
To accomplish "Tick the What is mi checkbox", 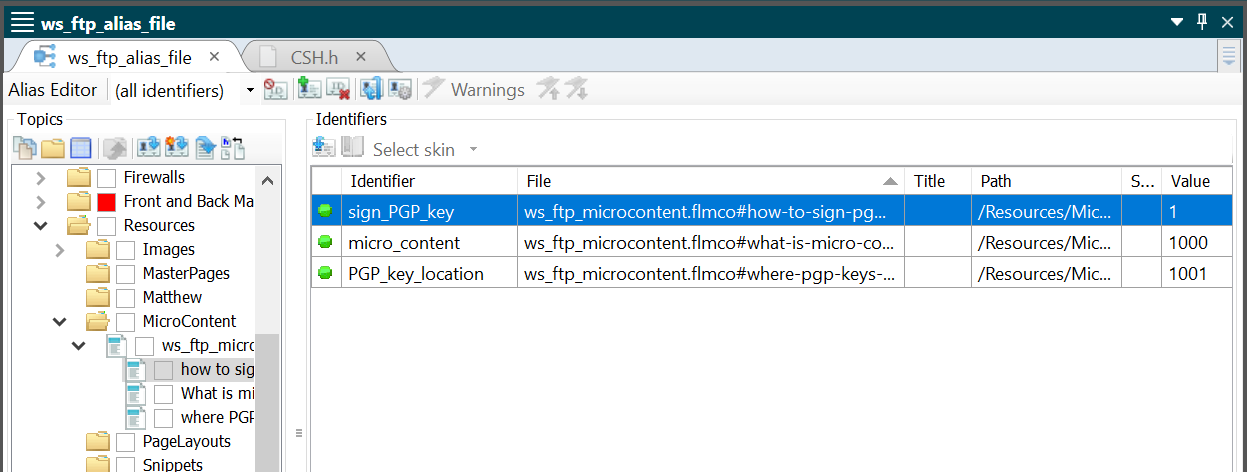I will [163, 394].
